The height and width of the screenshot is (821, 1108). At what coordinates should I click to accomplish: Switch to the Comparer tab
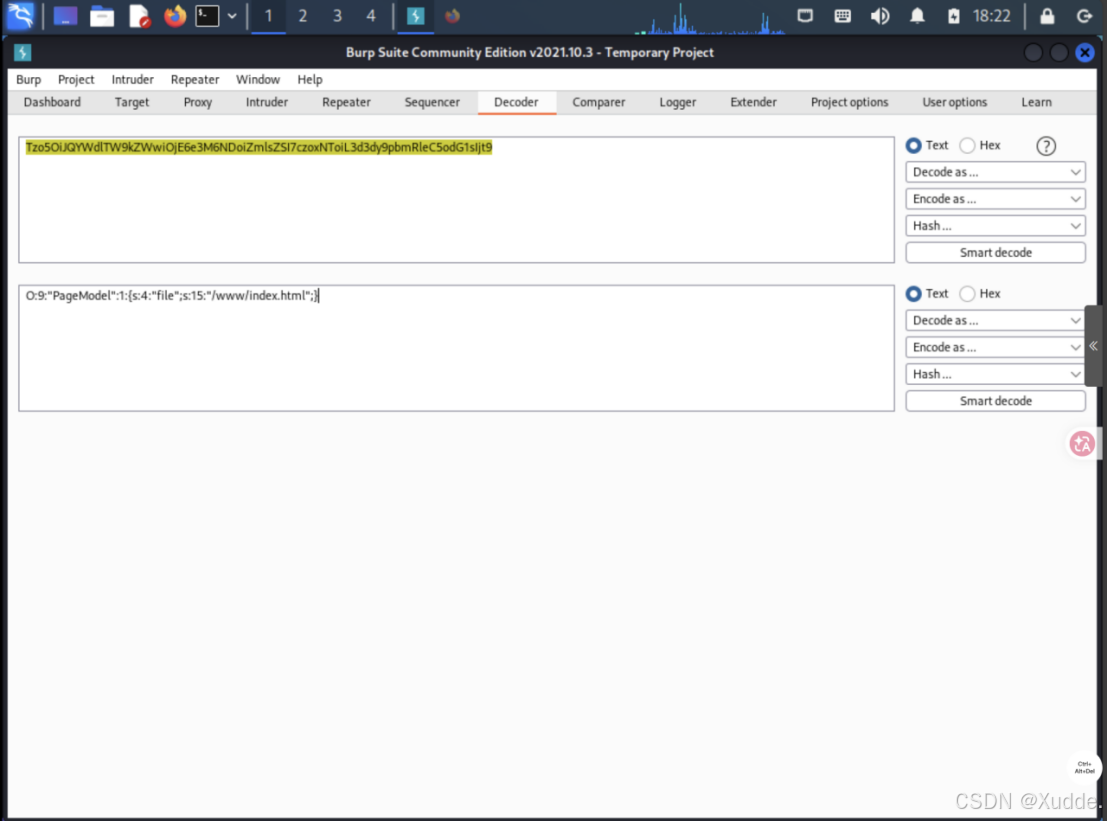click(599, 102)
